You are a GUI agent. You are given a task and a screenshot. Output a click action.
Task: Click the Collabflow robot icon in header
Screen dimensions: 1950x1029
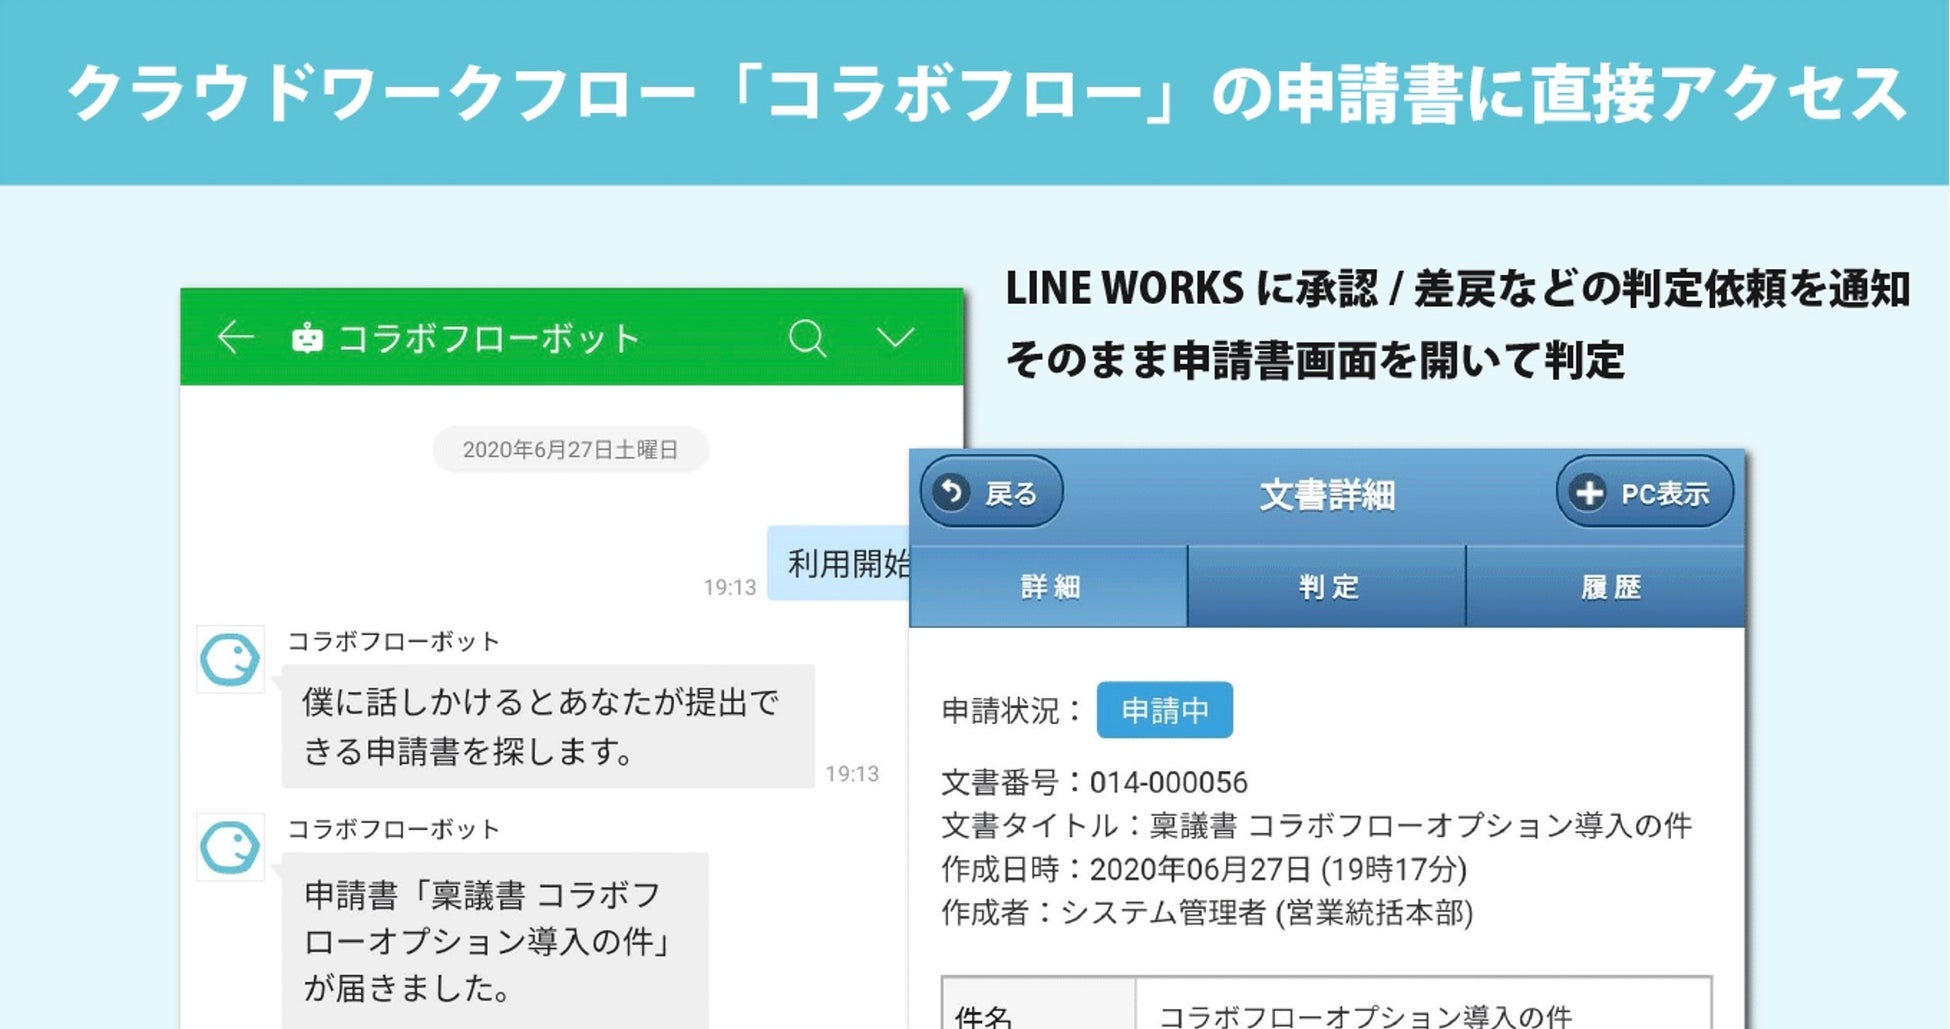click(307, 339)
